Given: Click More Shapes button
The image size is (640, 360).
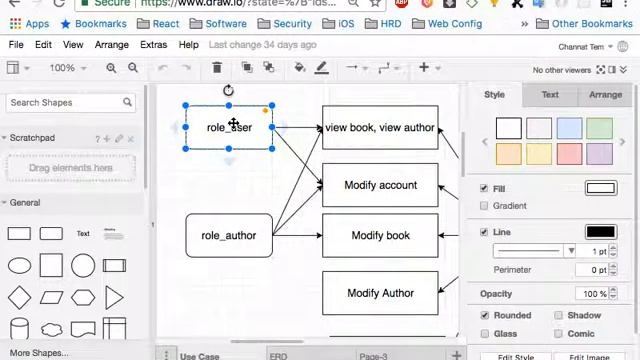Looking at the screenshot, I should pyautogui.click(x=39, y=353).
